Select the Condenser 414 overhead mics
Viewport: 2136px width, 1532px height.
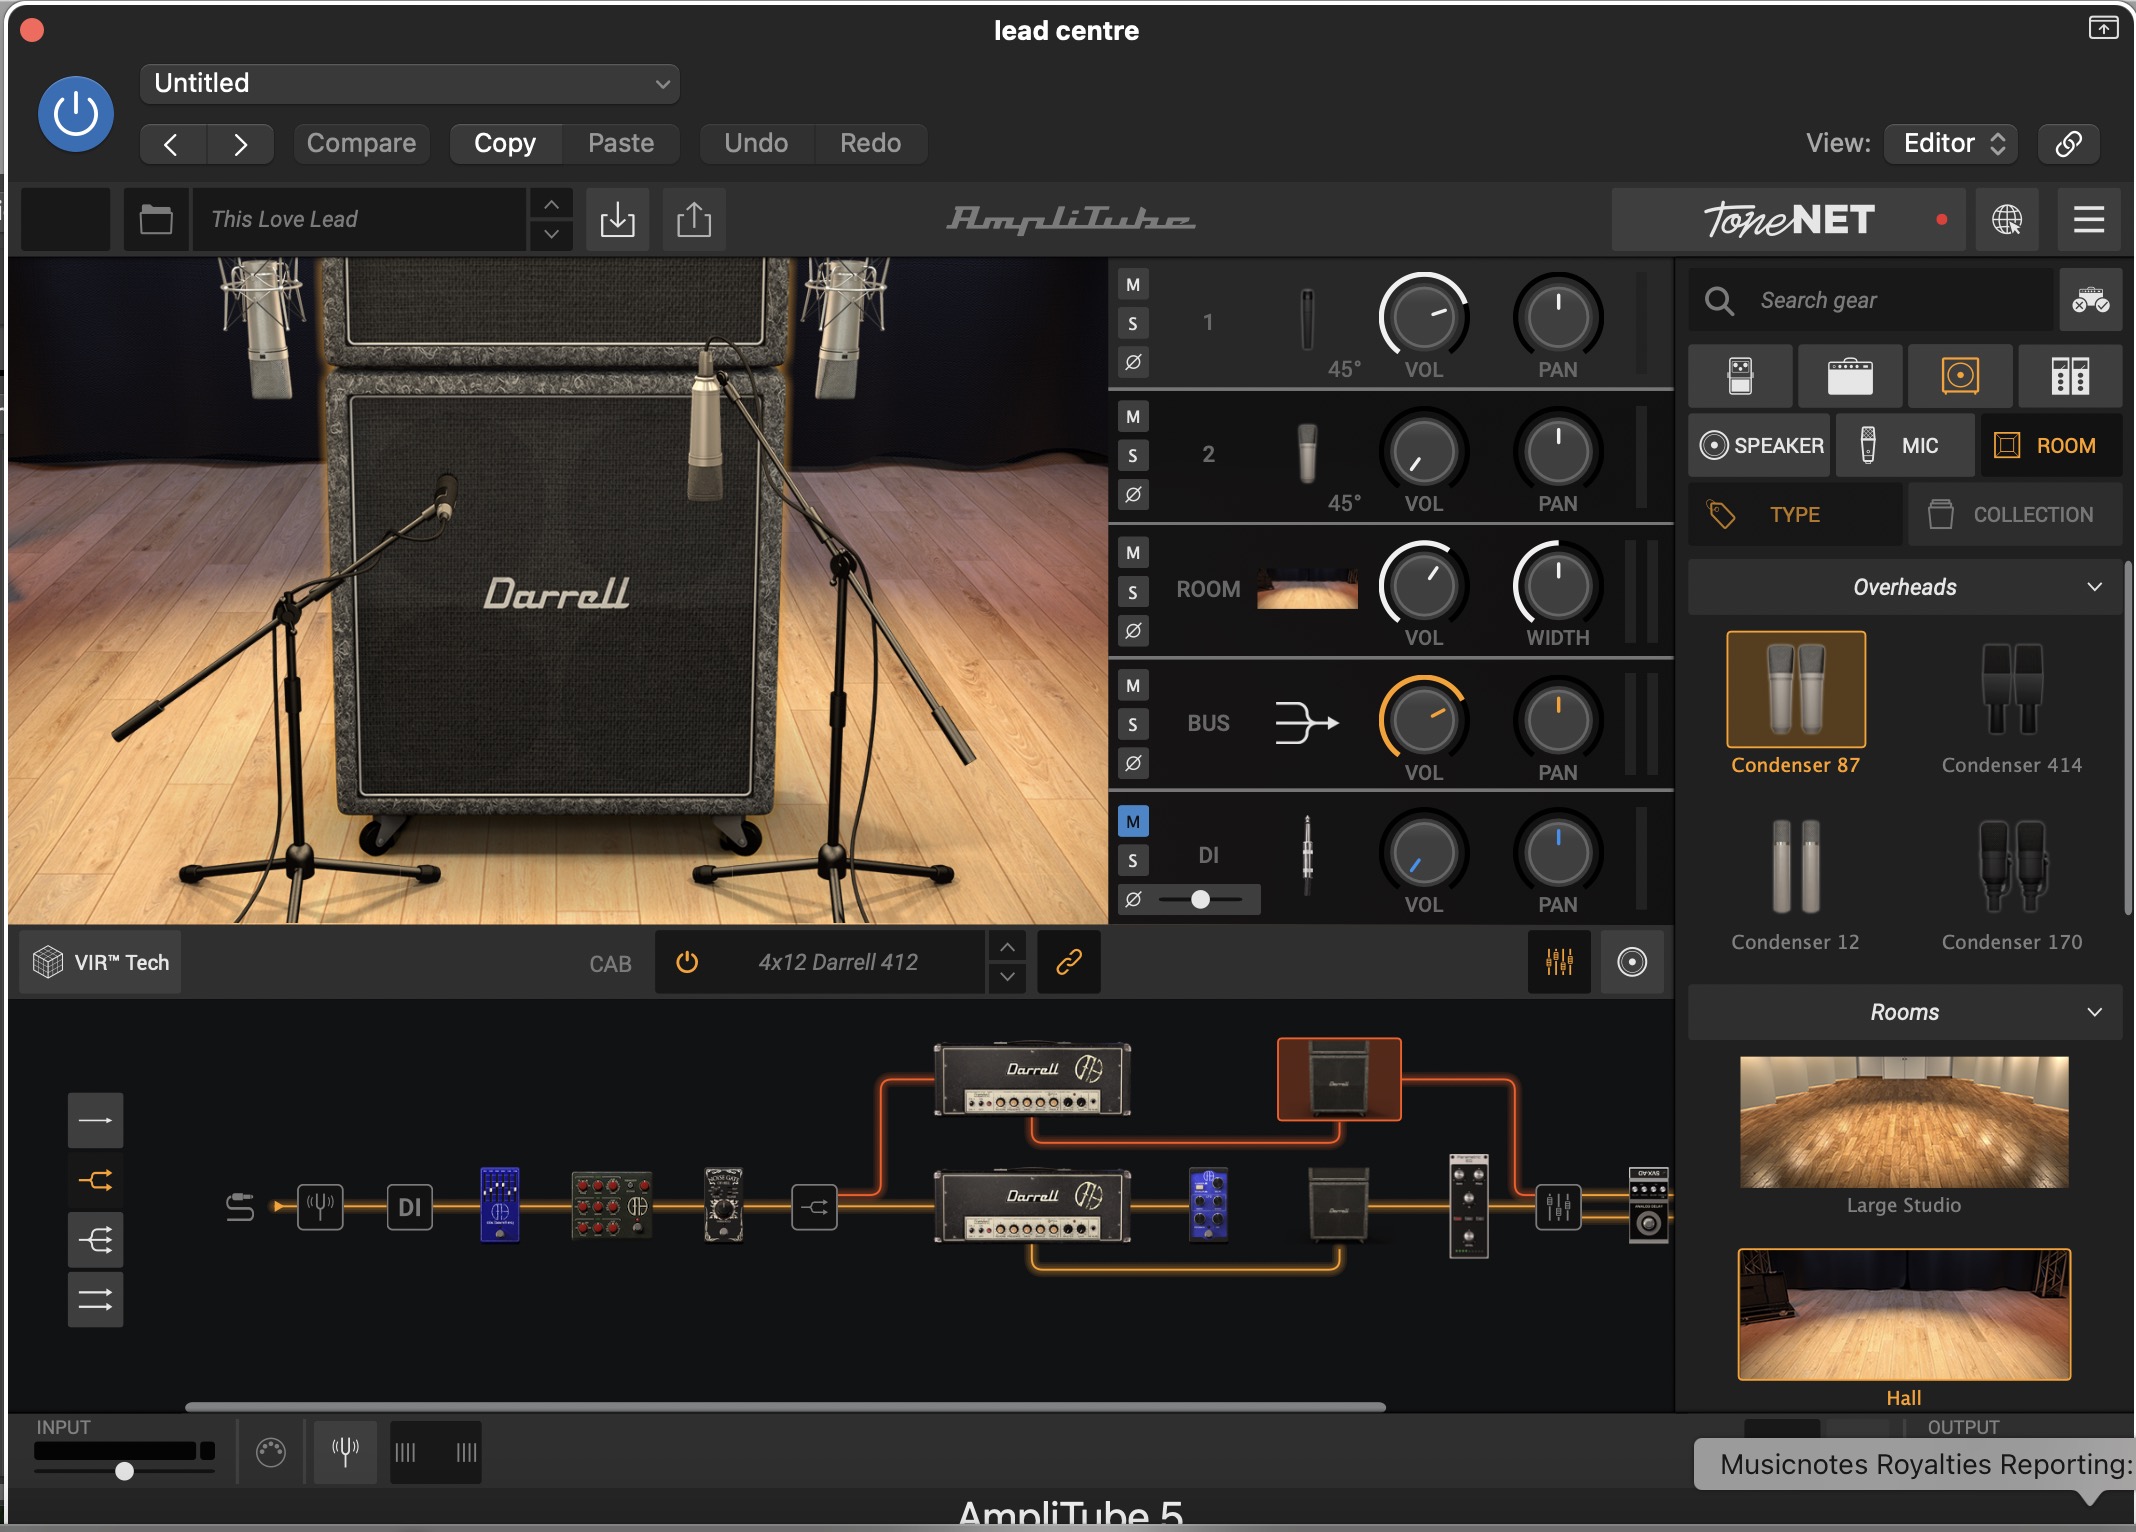click(2012, 690)
